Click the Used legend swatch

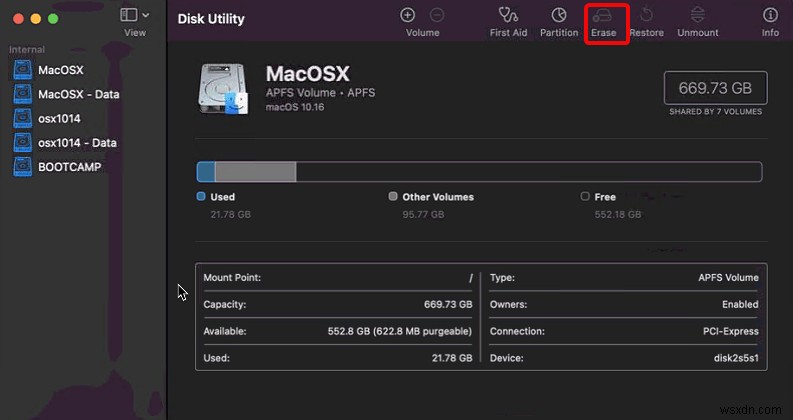tap(201, 196)
